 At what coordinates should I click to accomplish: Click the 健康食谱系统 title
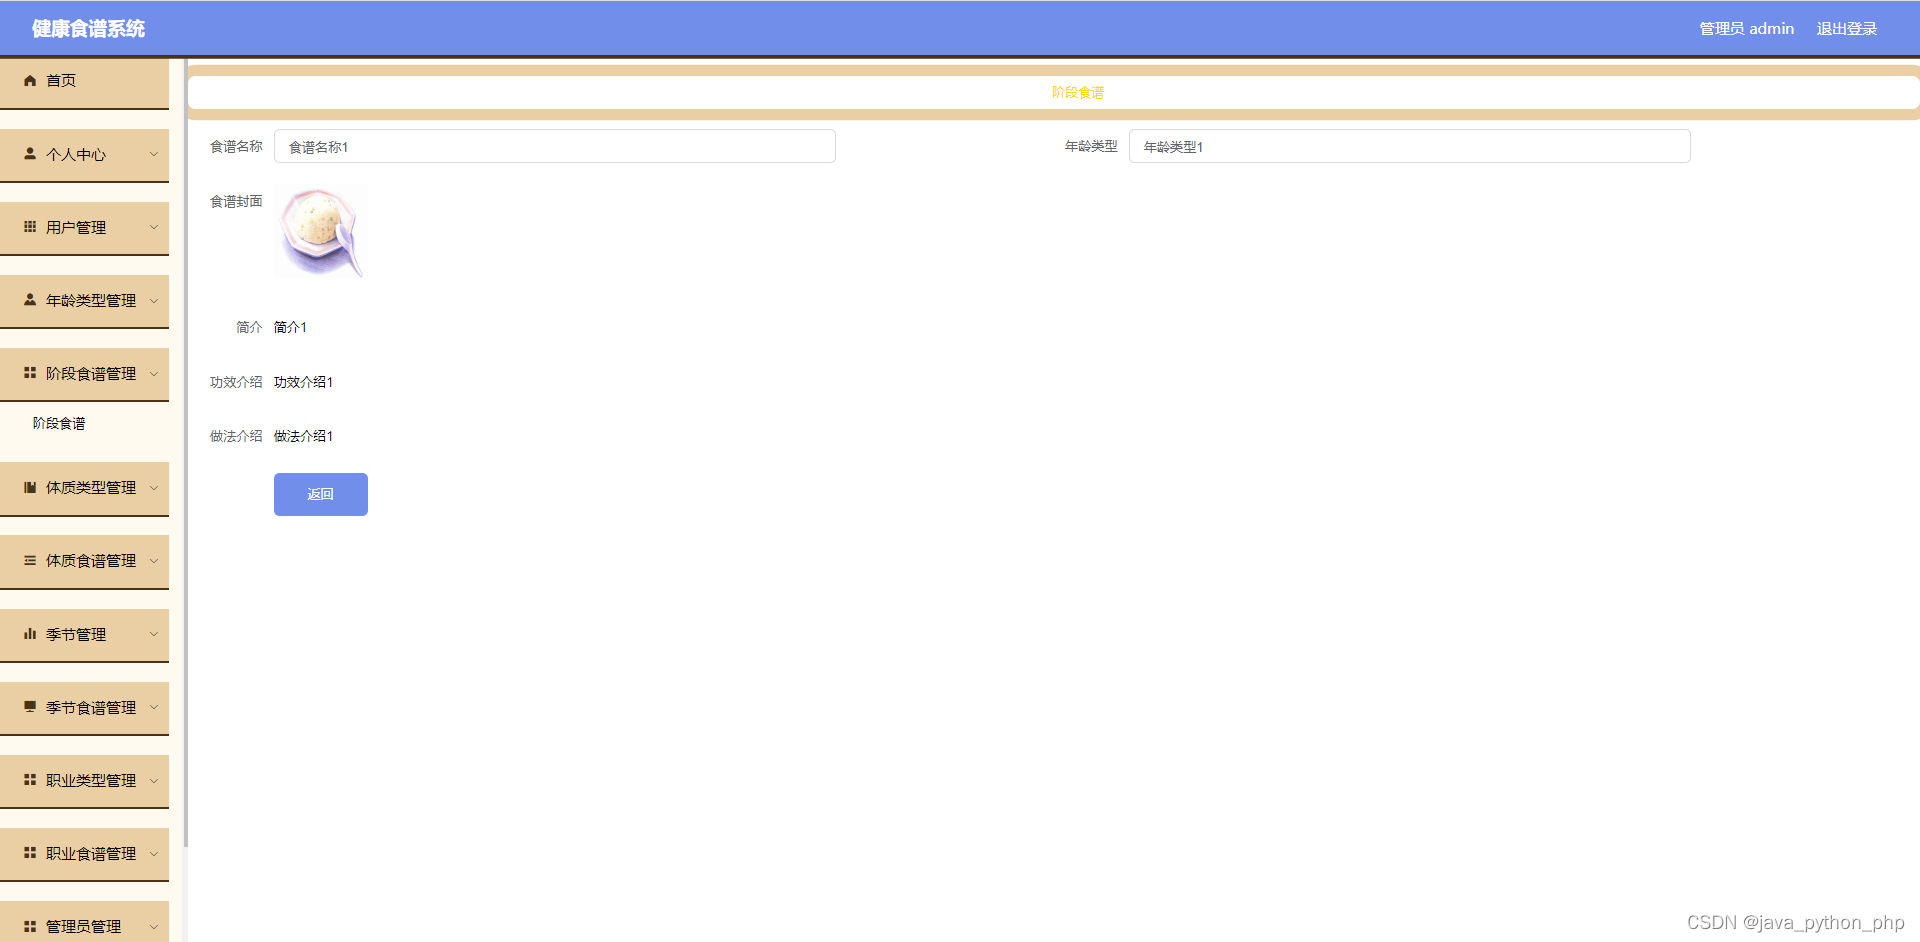tap(88, 29)
